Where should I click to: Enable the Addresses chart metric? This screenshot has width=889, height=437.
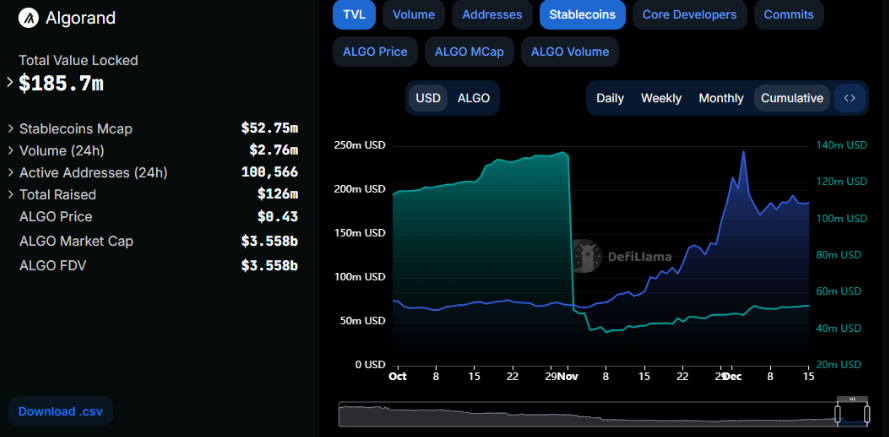[492, 15]
